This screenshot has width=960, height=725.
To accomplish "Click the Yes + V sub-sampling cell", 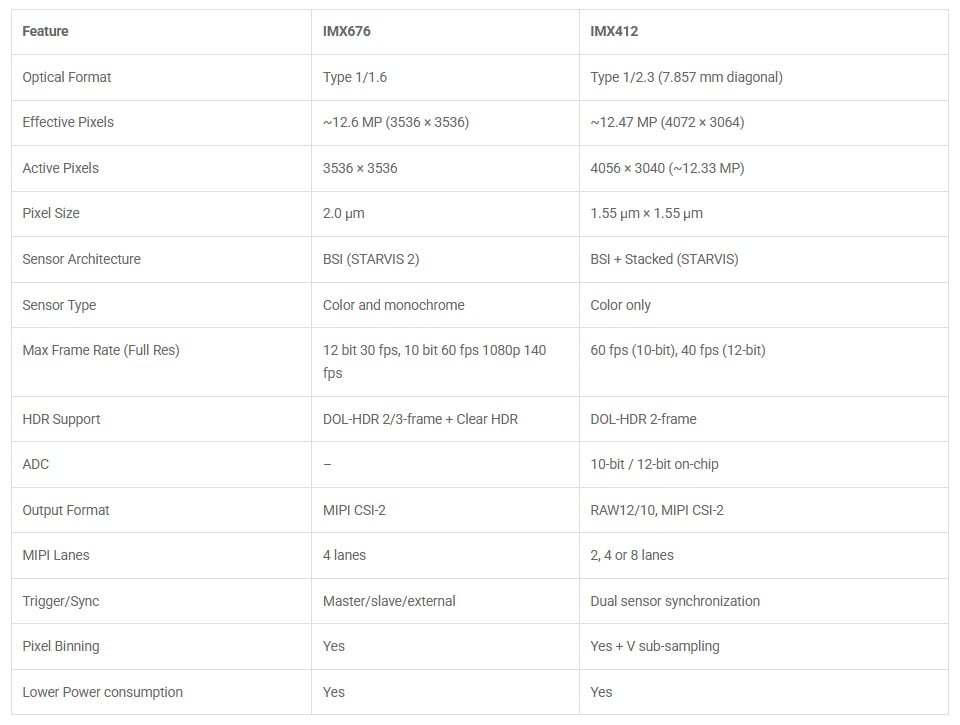I will 655,646.
